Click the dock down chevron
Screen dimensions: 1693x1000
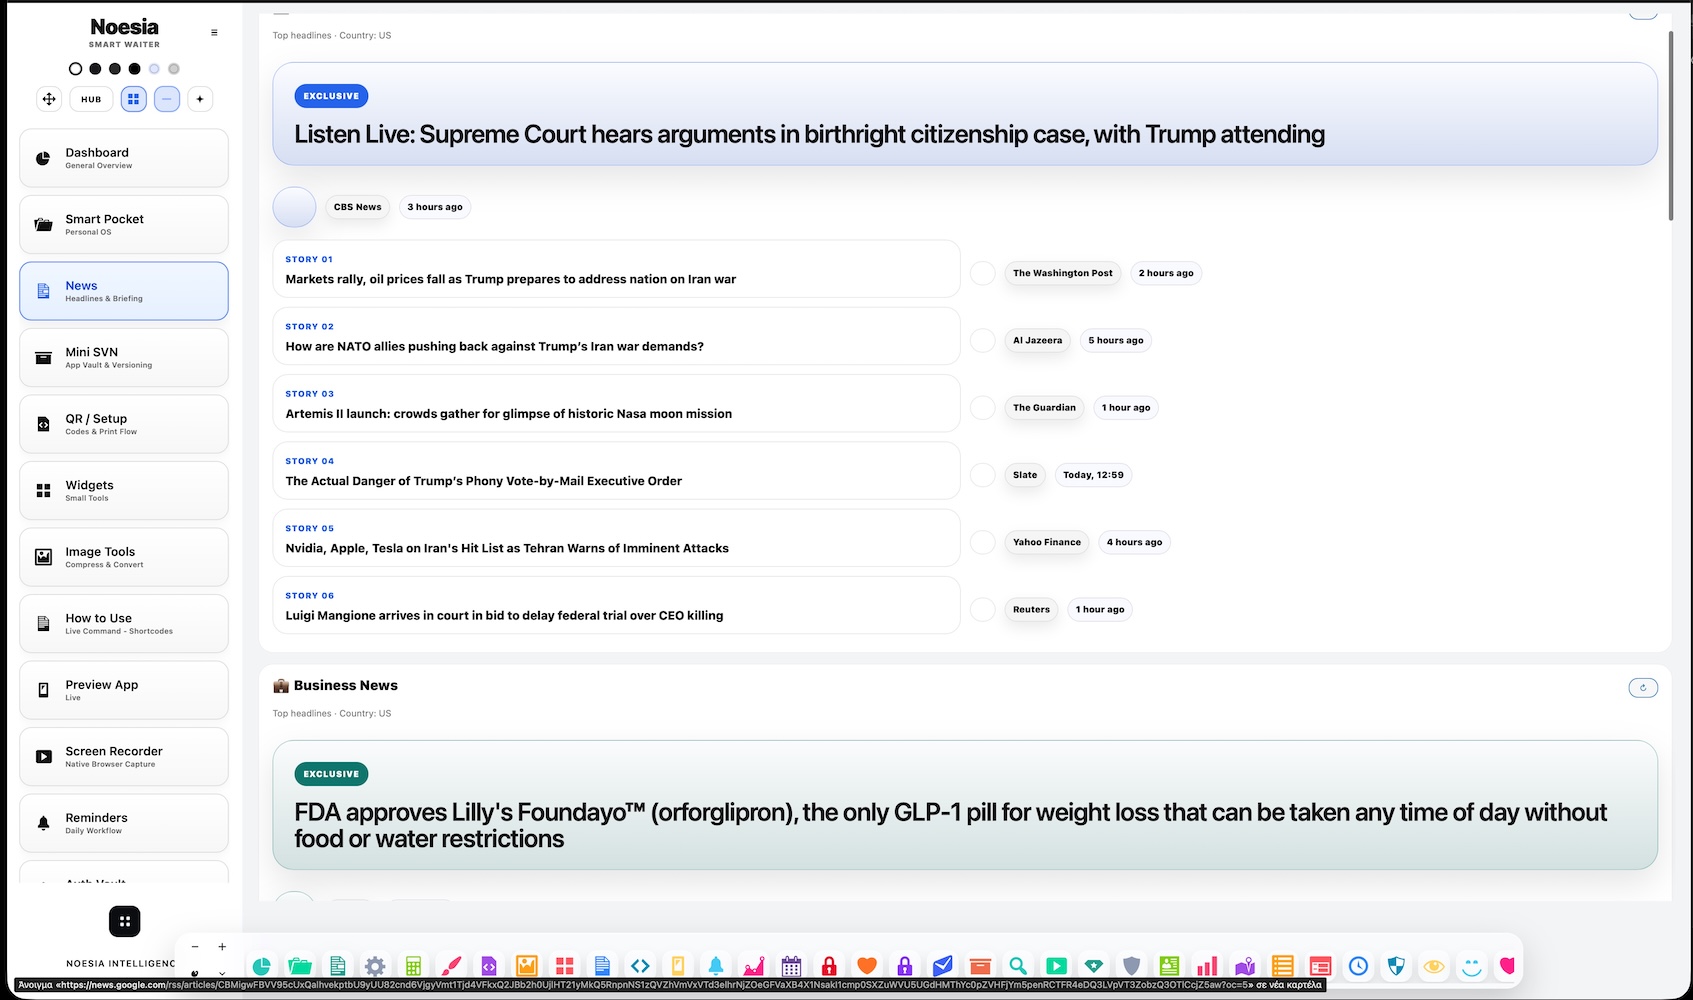click(x=222, y=973)
